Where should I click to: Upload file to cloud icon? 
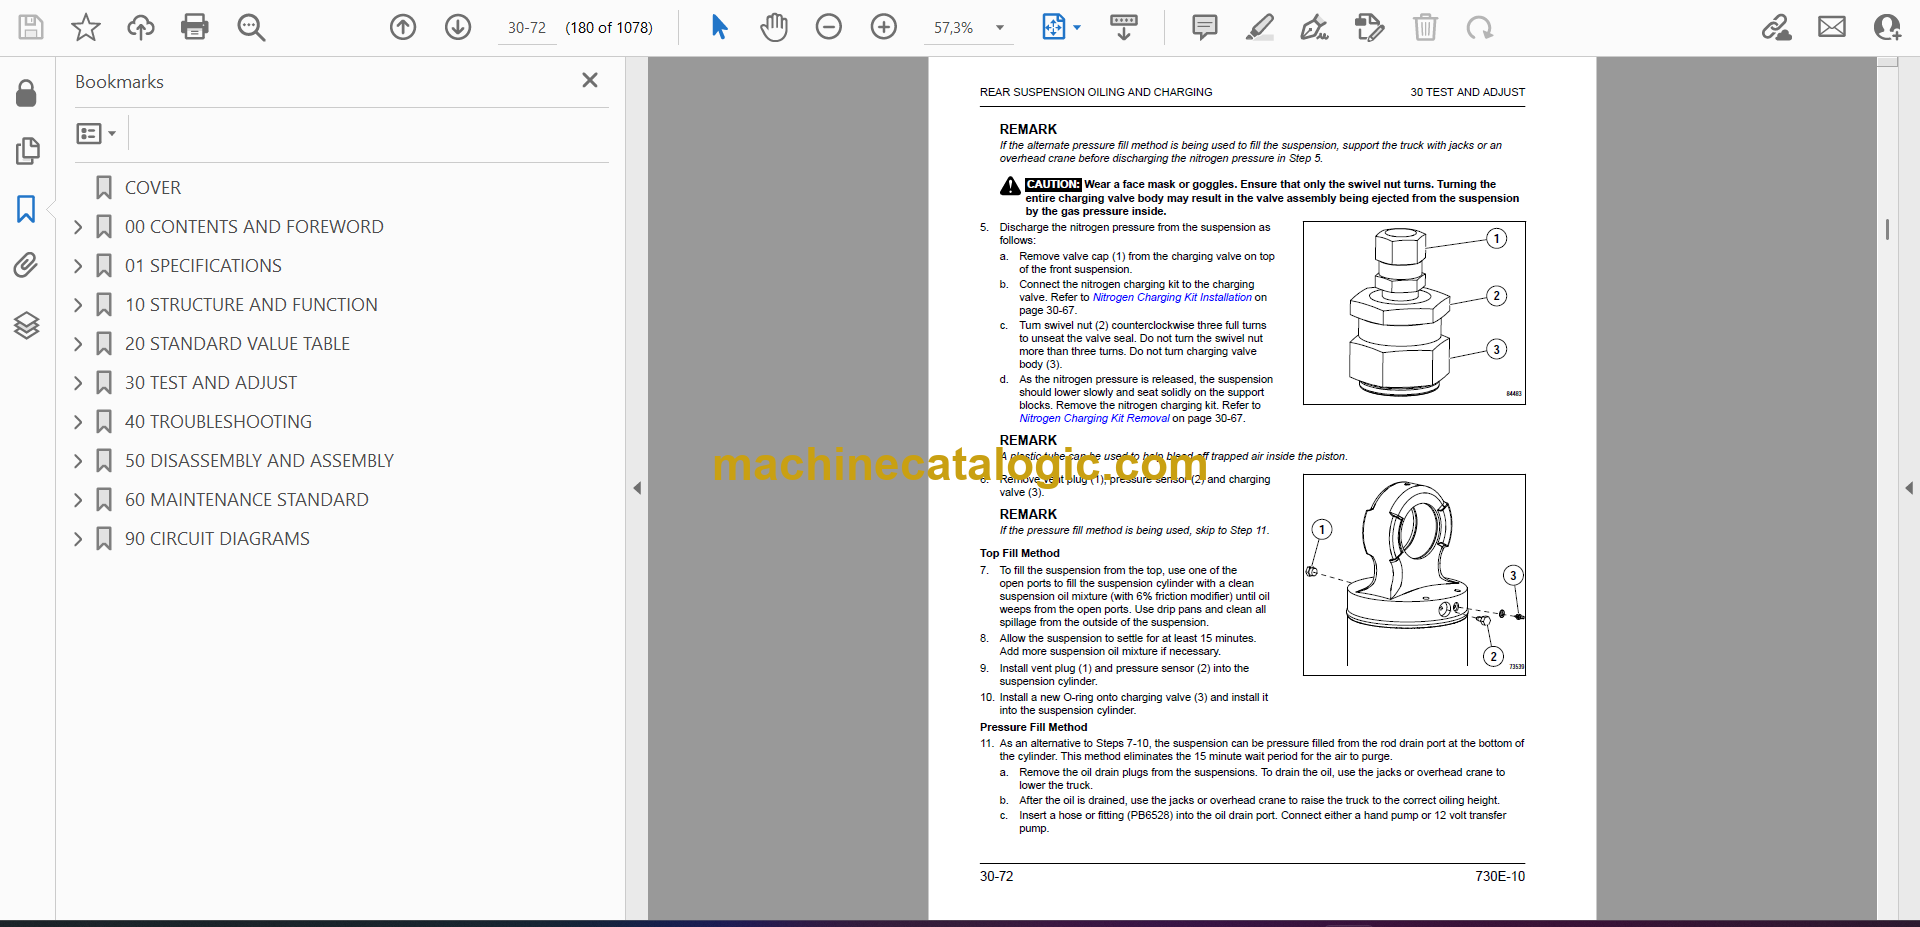(141, 27)
